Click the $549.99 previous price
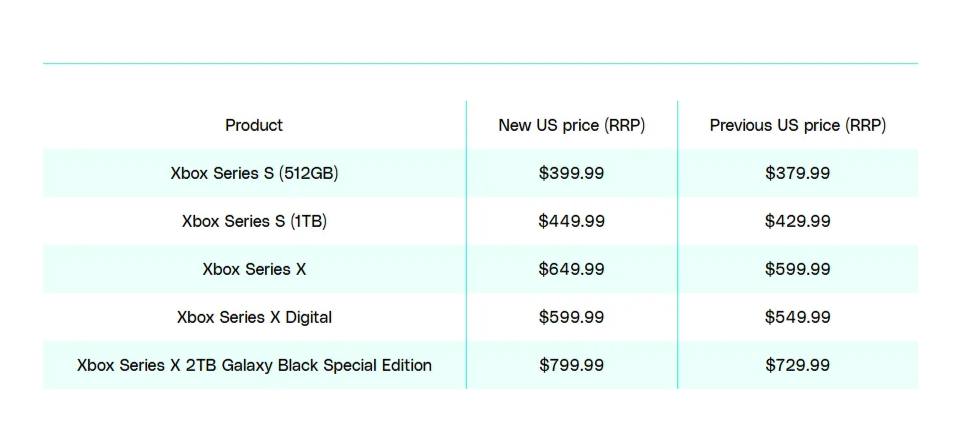This screenshot has width=959, height=443. [797, 317]
